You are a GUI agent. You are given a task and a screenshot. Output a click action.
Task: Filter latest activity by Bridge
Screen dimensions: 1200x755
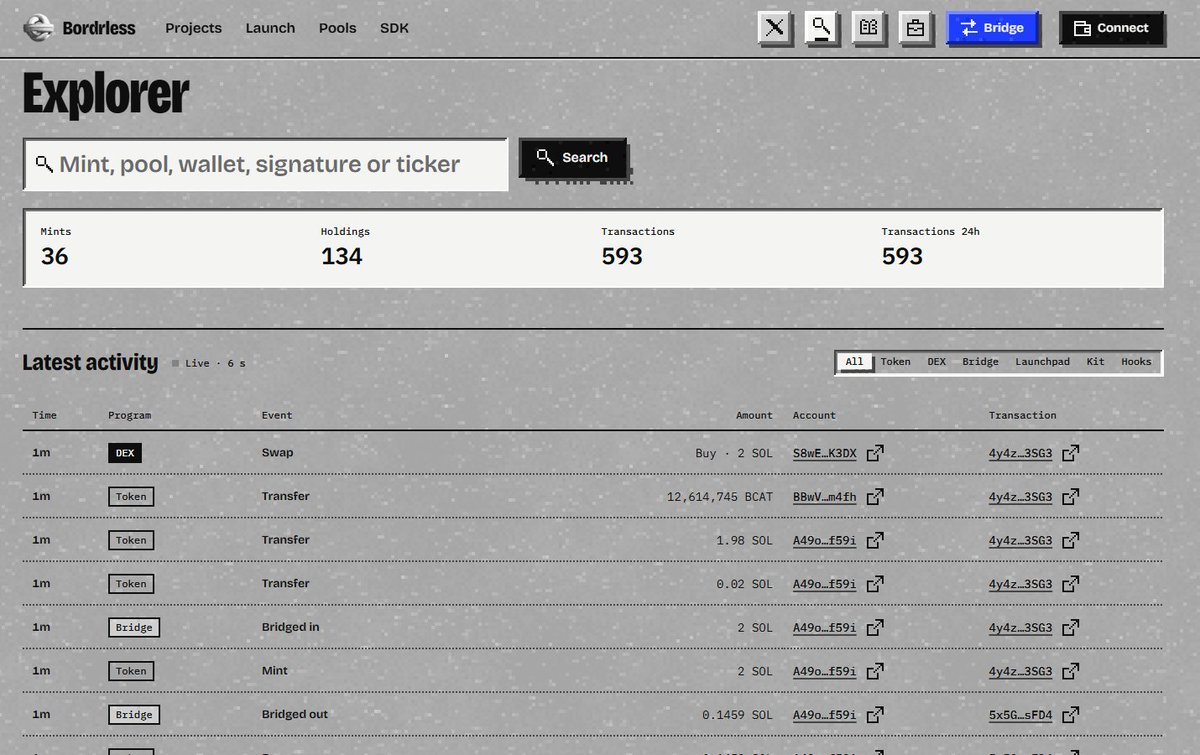pos(980,362)
